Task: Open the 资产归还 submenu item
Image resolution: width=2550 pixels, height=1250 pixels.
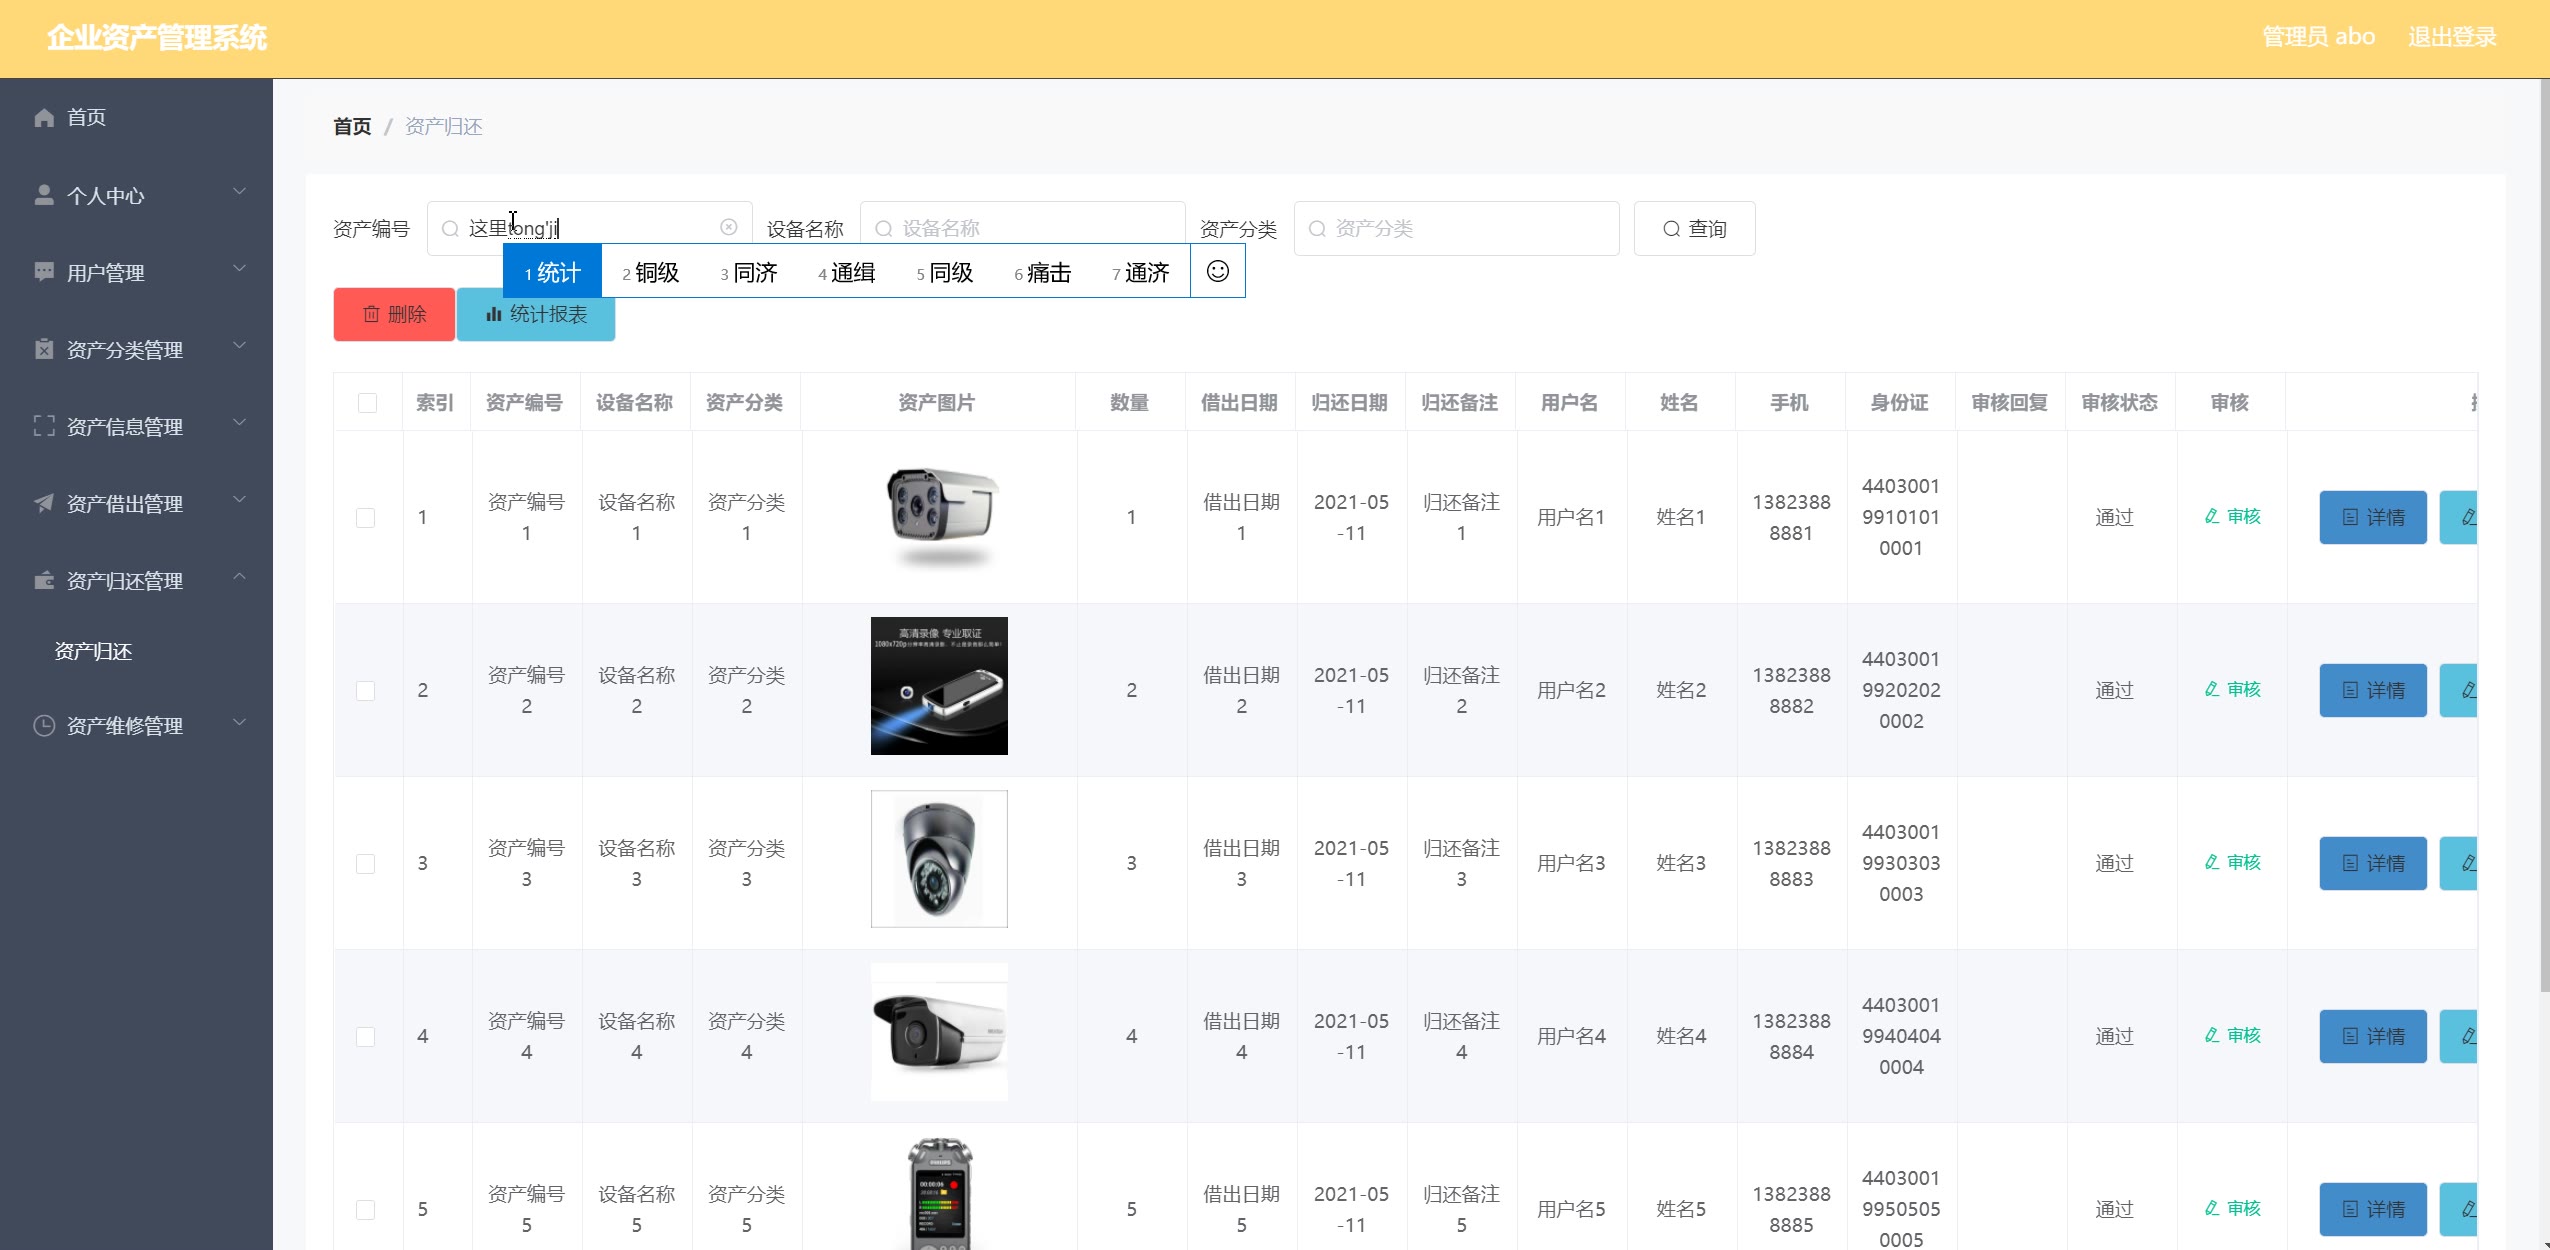Action: click(x=93, y=652)
